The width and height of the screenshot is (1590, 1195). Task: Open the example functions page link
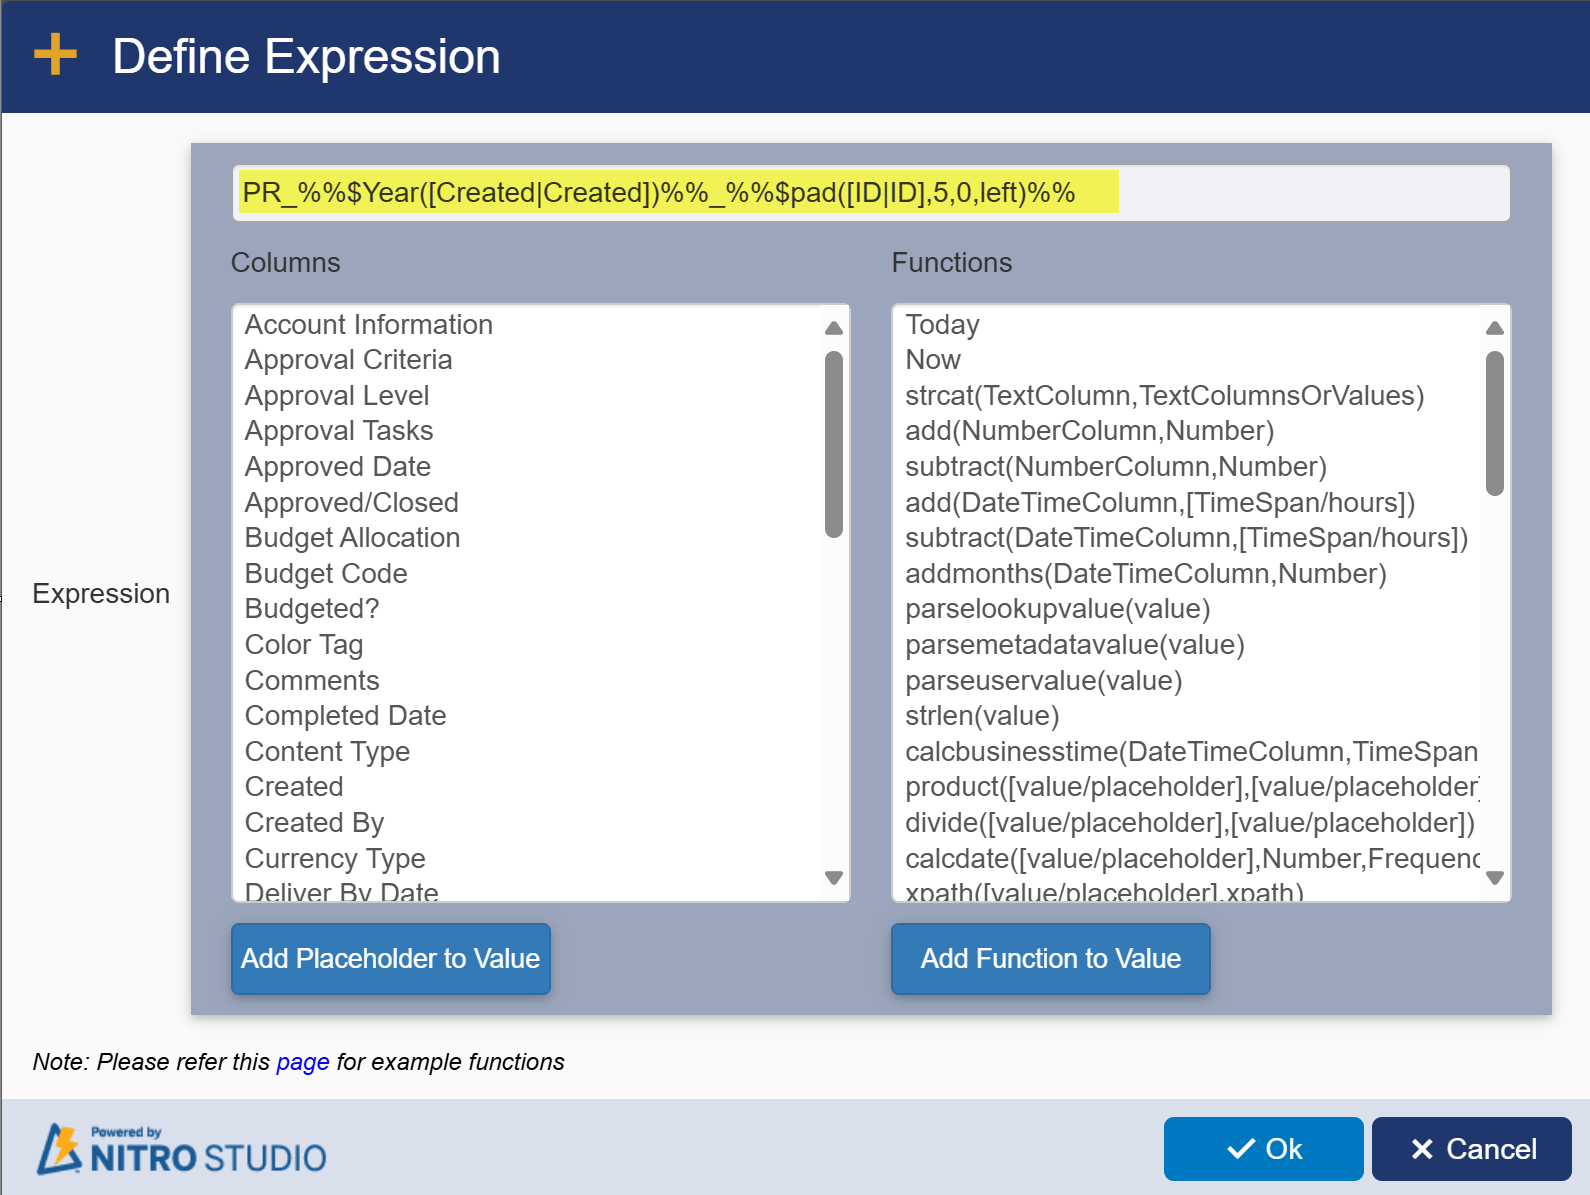[303, 1062]
